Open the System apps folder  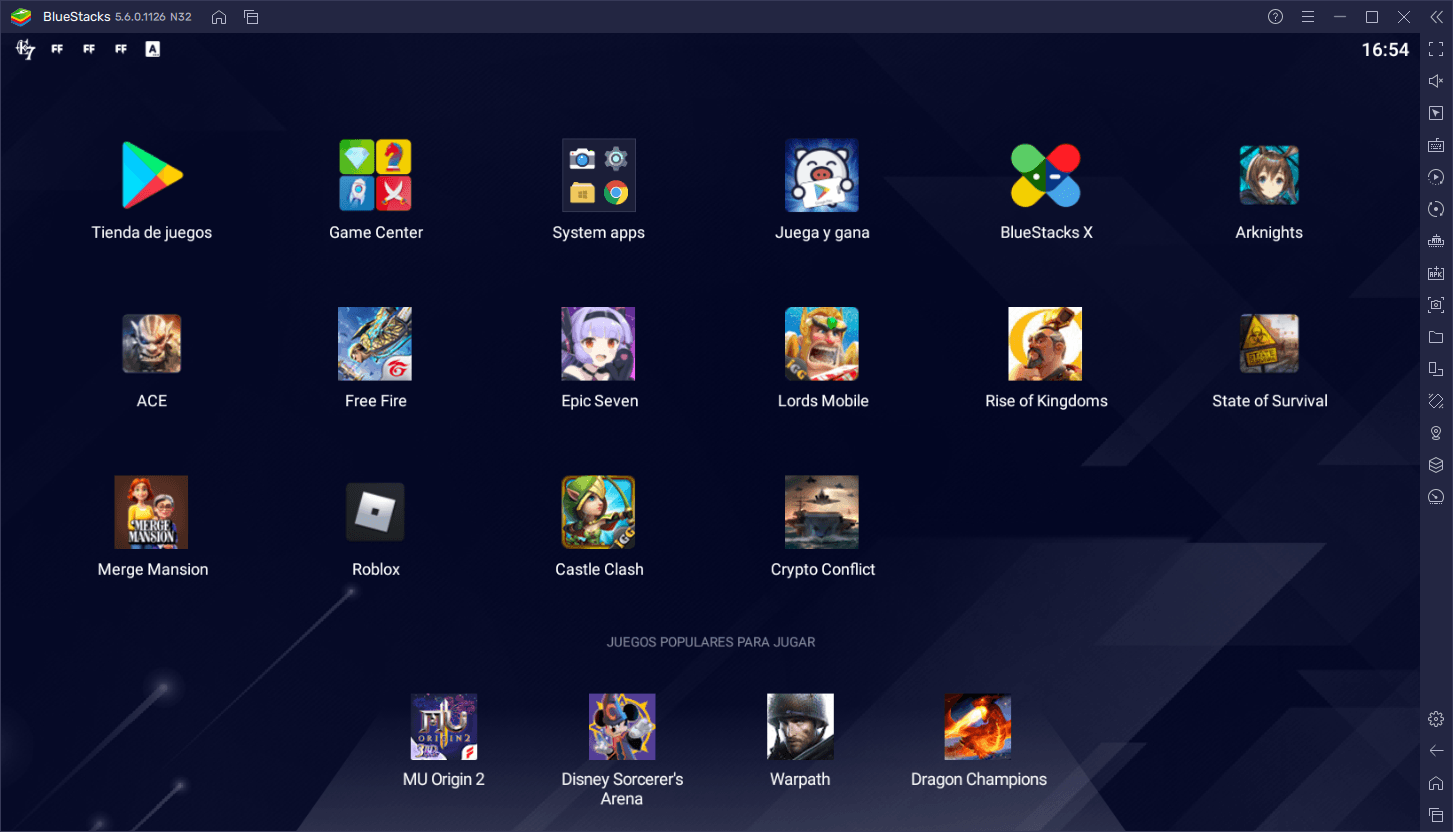point(599,175)
